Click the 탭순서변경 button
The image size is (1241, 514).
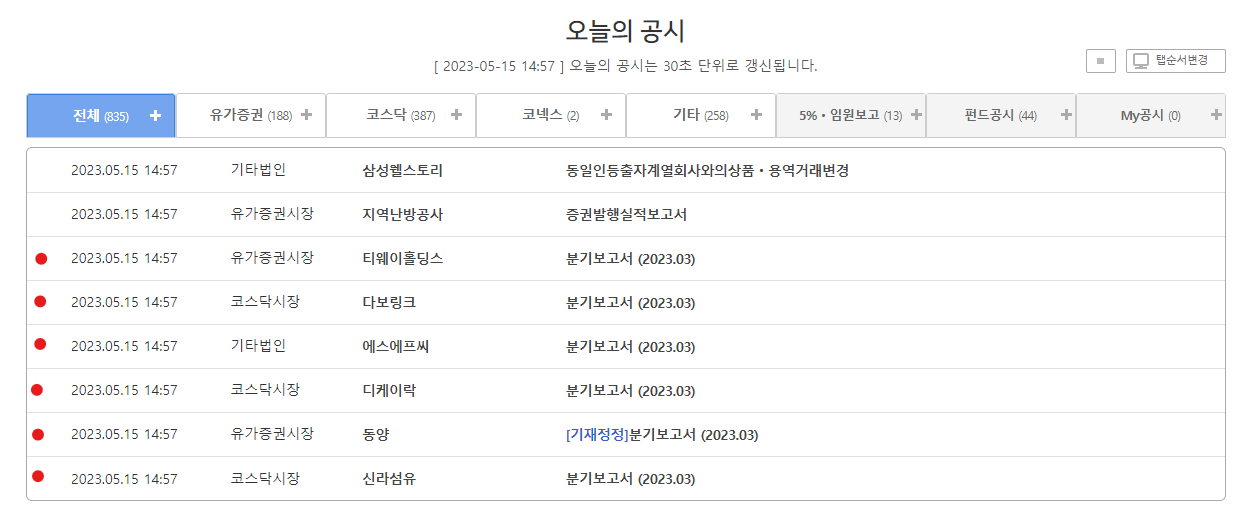pyautogui.click(x=1175, y=61)
